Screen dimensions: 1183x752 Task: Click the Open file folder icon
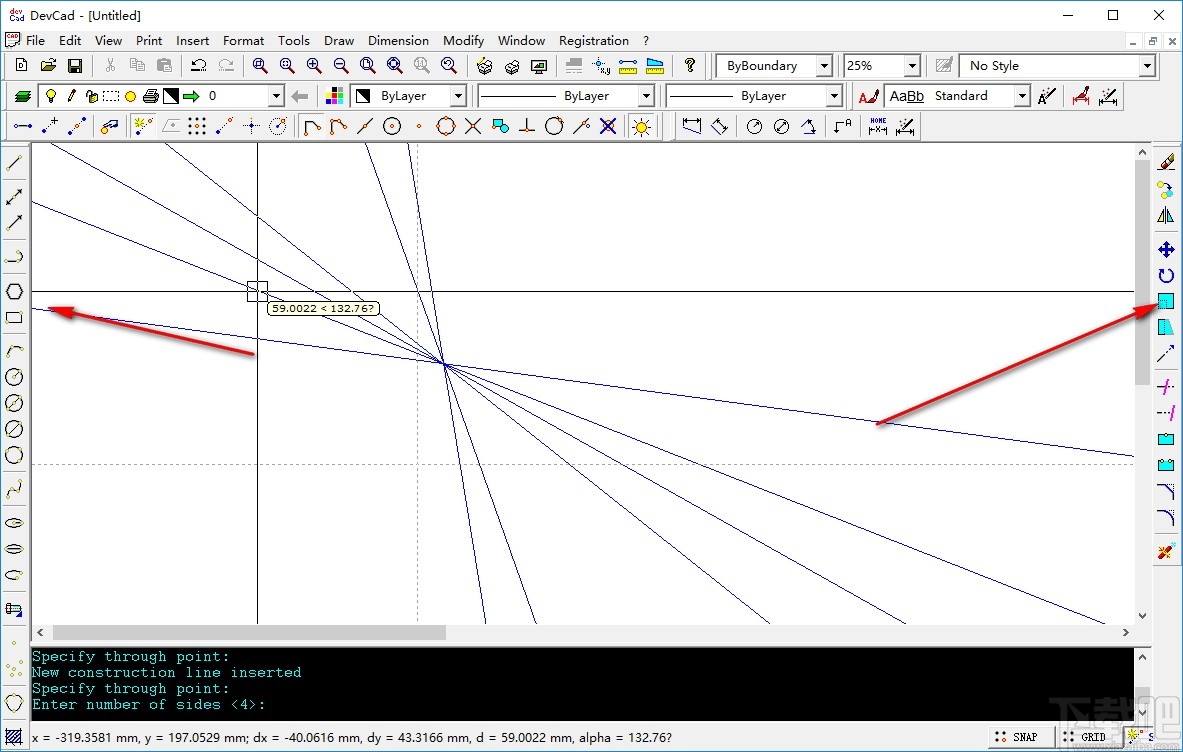click(x=48, y=66)
